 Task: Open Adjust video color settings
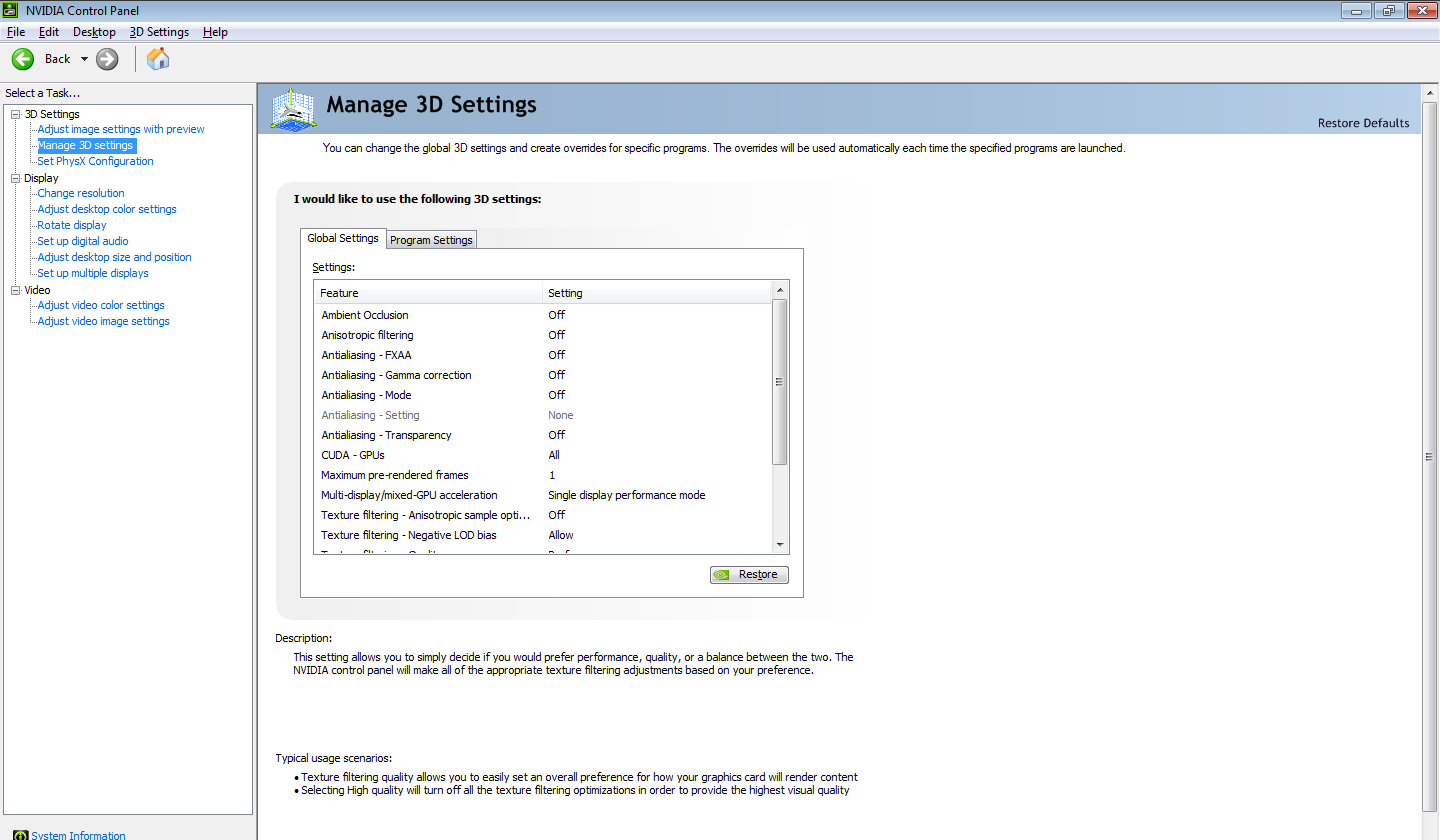101,305
